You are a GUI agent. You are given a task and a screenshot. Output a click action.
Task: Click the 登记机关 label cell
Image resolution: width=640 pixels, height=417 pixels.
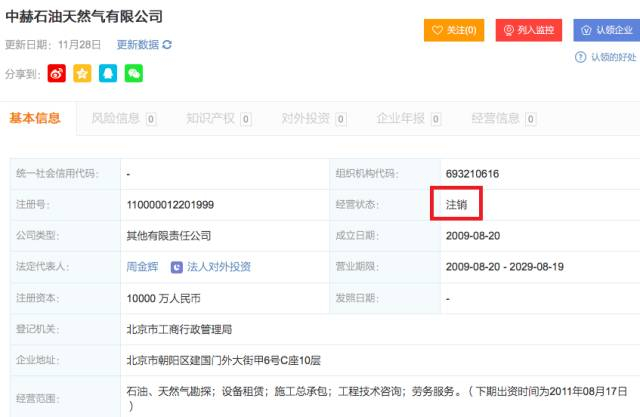click(65, 329)
